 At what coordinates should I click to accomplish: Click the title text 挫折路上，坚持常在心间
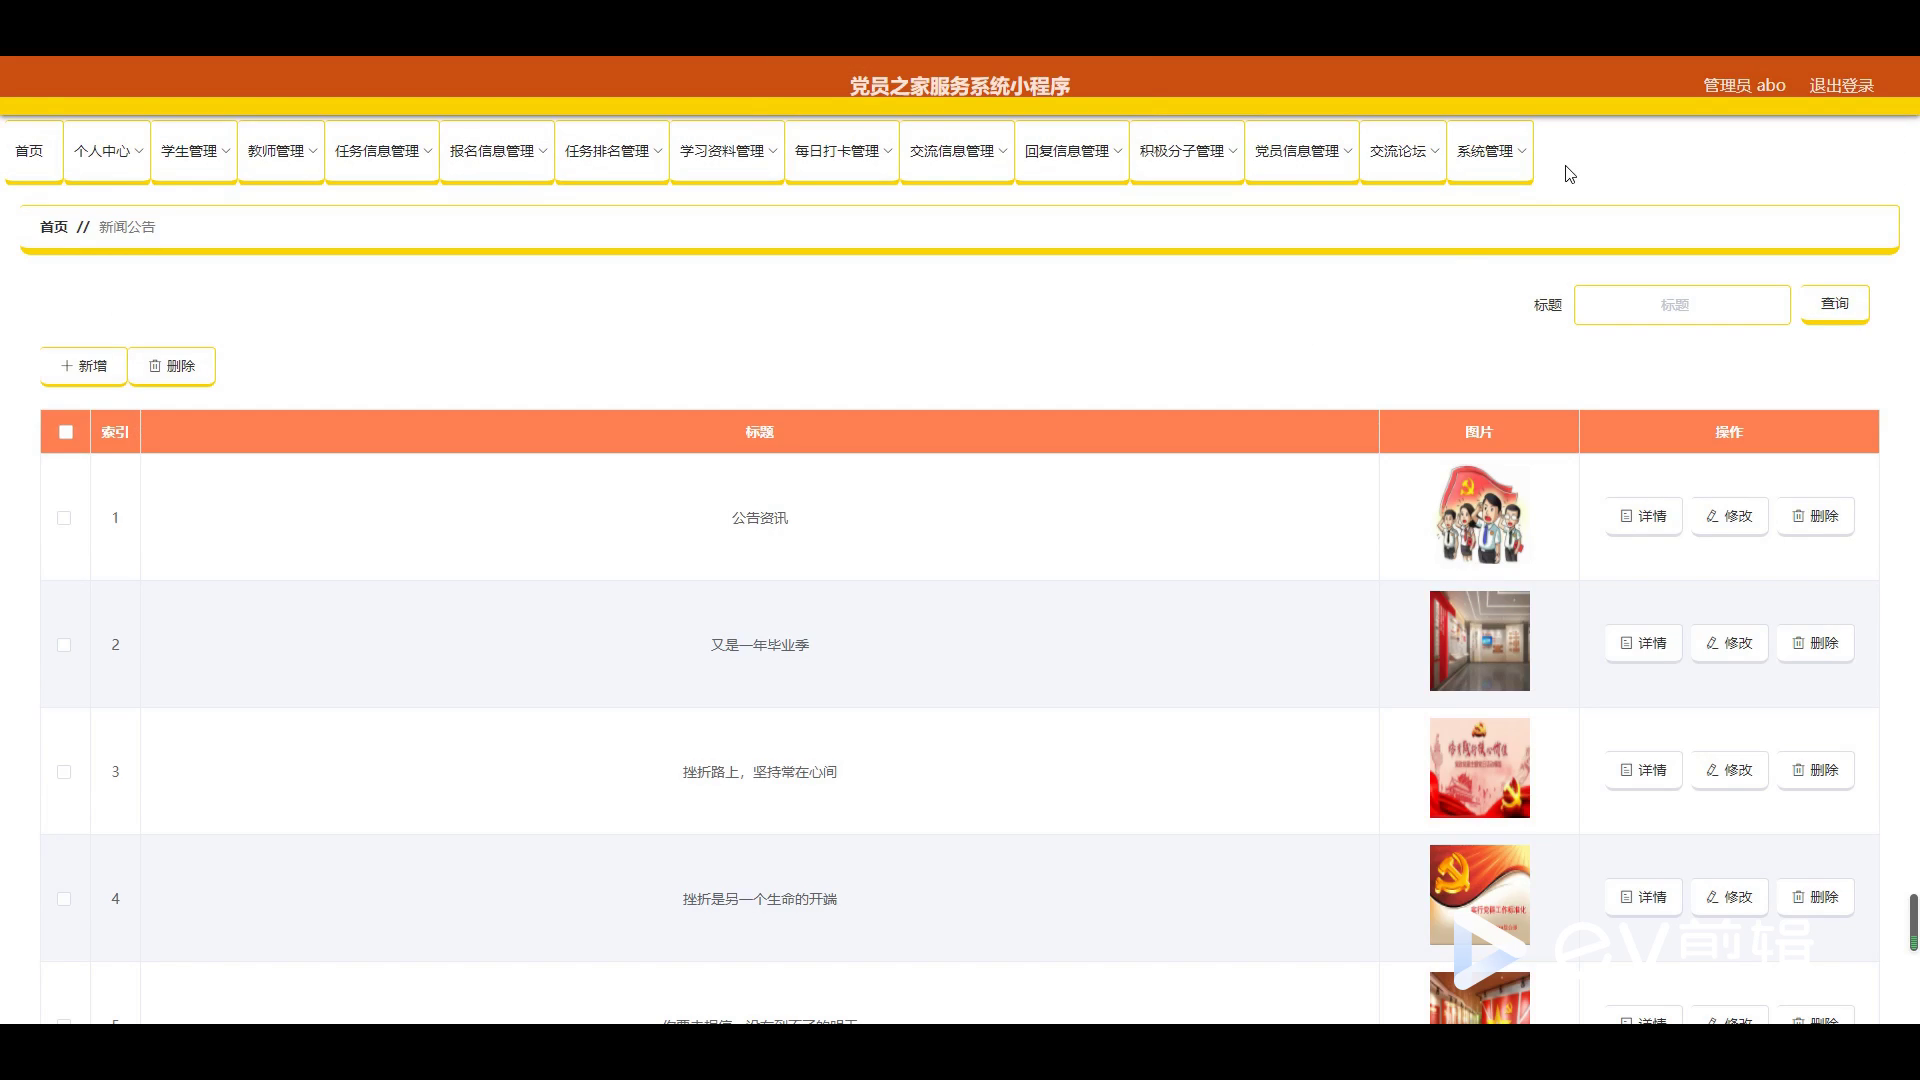759,772
